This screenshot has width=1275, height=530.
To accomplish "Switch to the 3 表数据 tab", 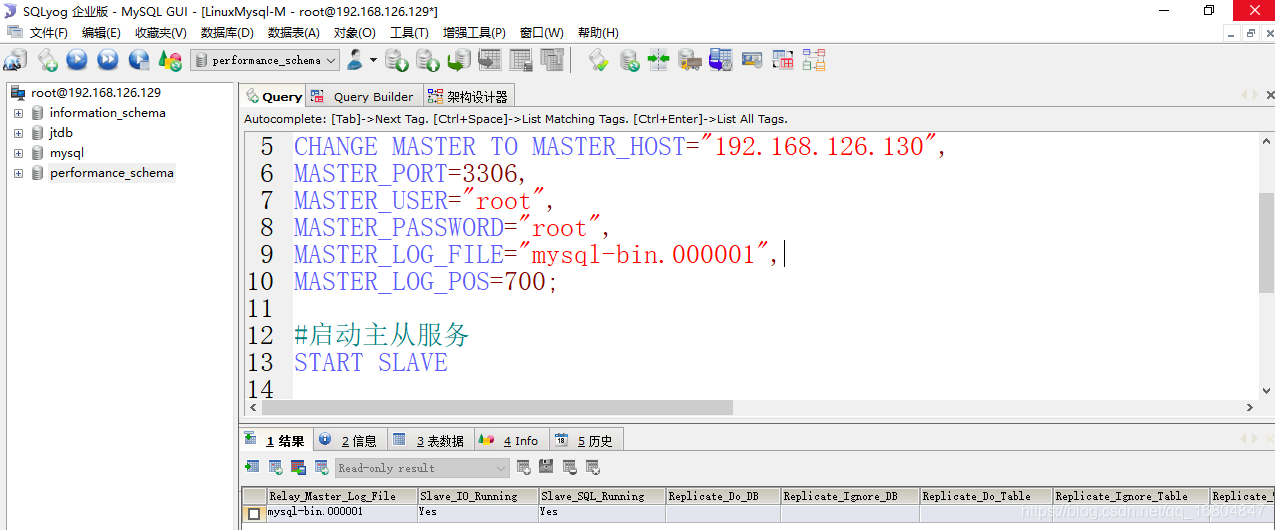I will click(429, 440).
